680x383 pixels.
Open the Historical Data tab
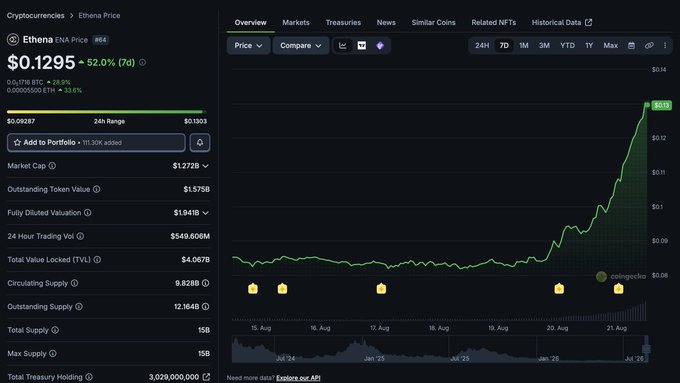click(x=562, y=23)
